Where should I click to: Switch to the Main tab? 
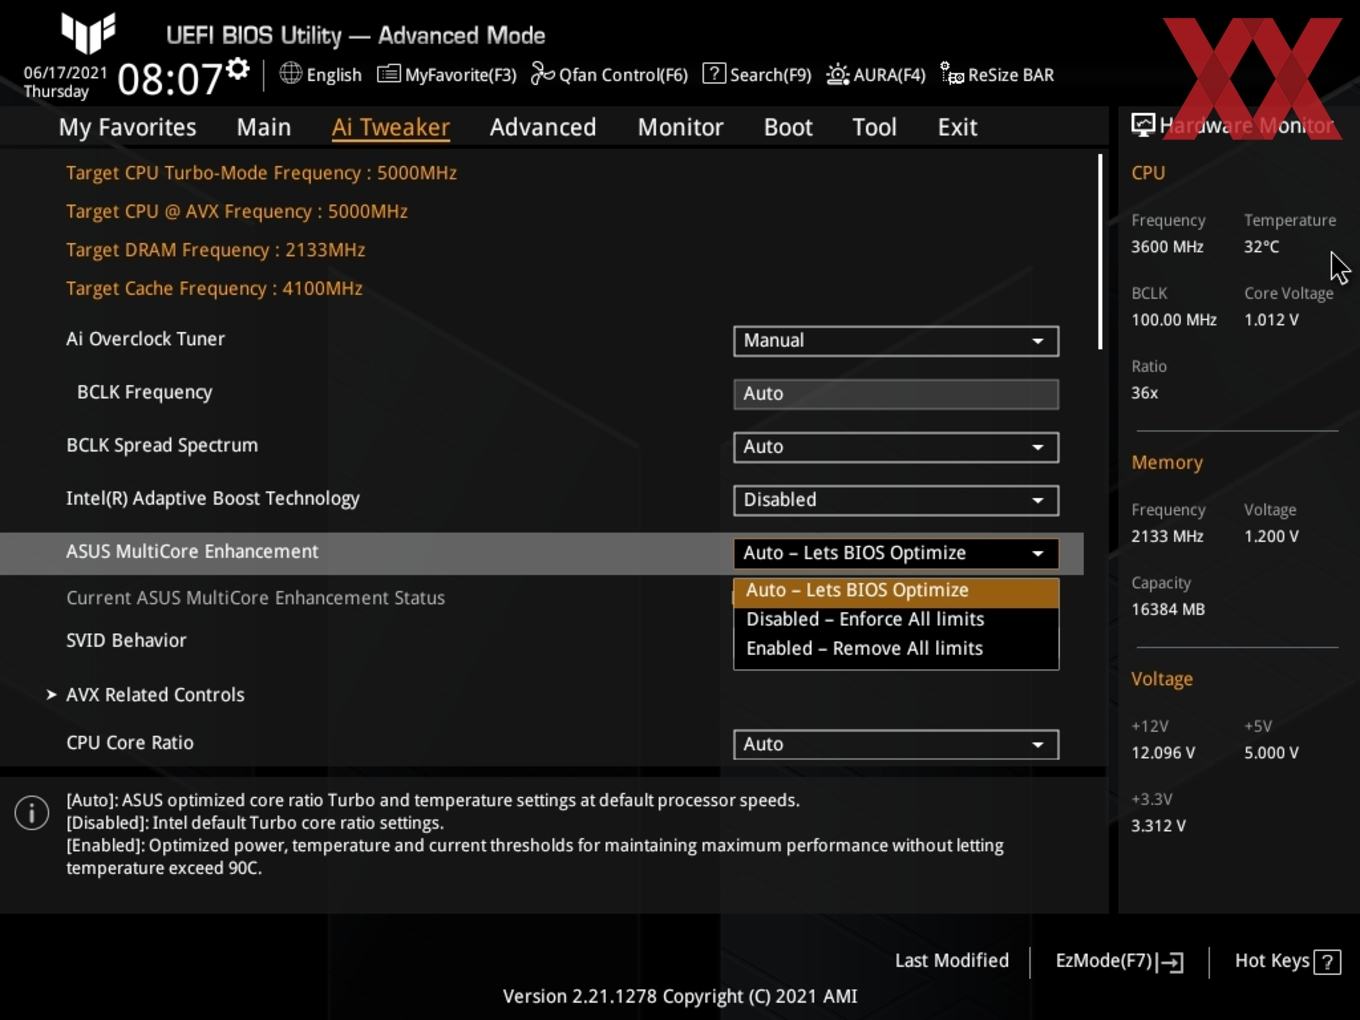point(264,127)
